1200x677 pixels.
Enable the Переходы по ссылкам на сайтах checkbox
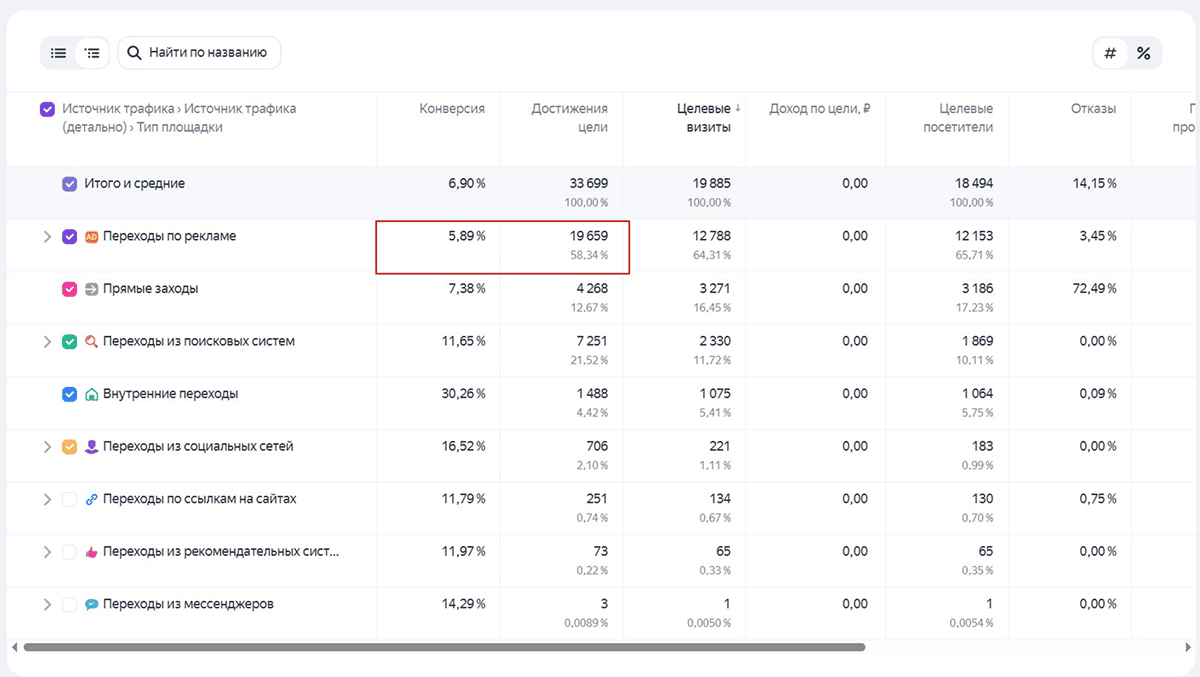69,499
